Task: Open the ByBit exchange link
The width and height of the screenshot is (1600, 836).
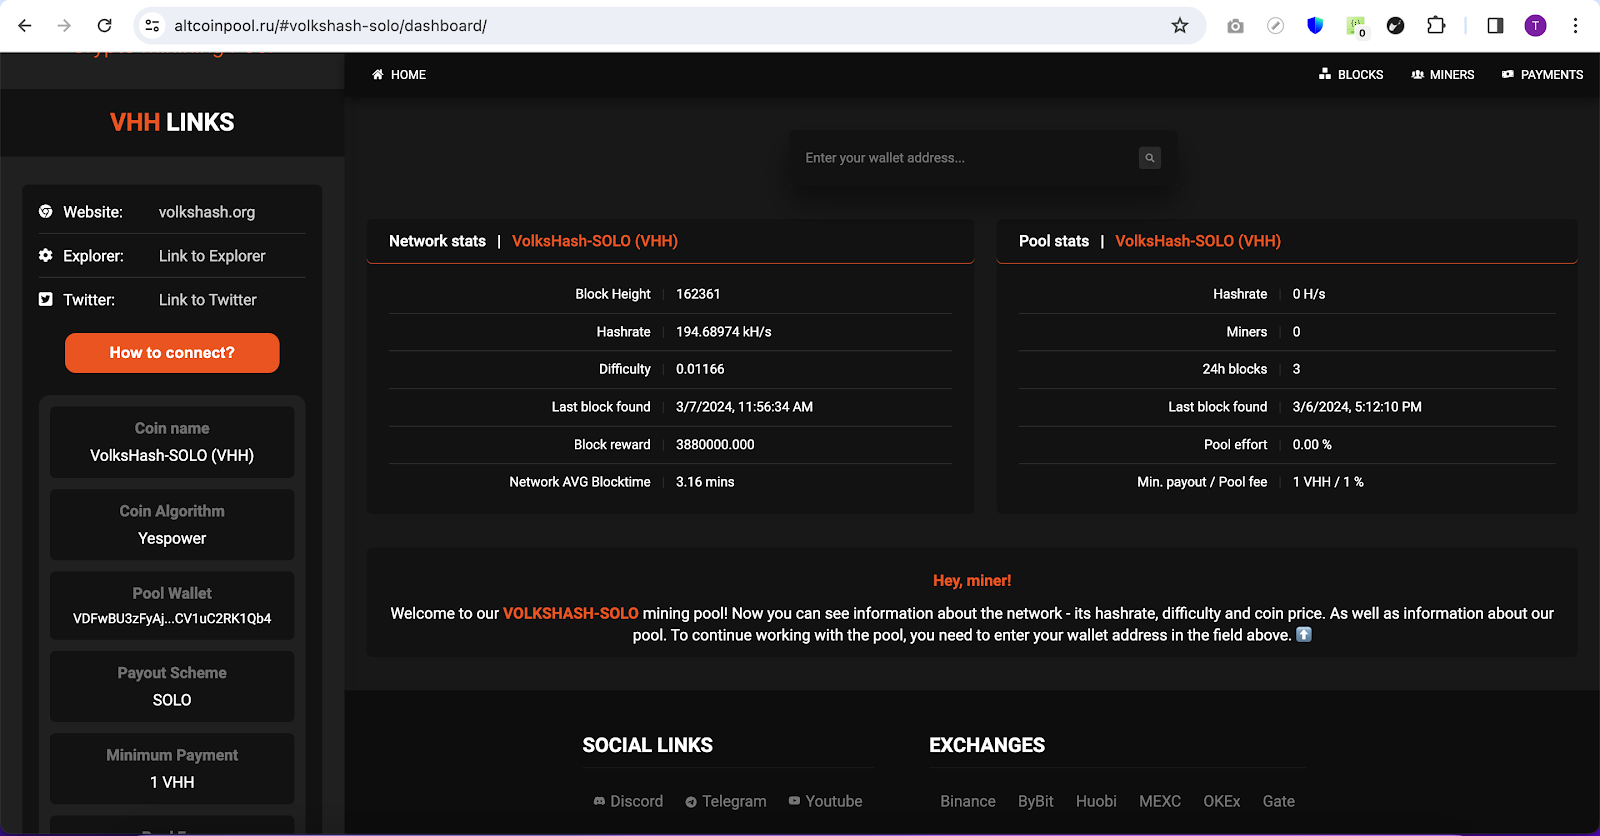Action: pyautogui.click(x=1036, y=802)
